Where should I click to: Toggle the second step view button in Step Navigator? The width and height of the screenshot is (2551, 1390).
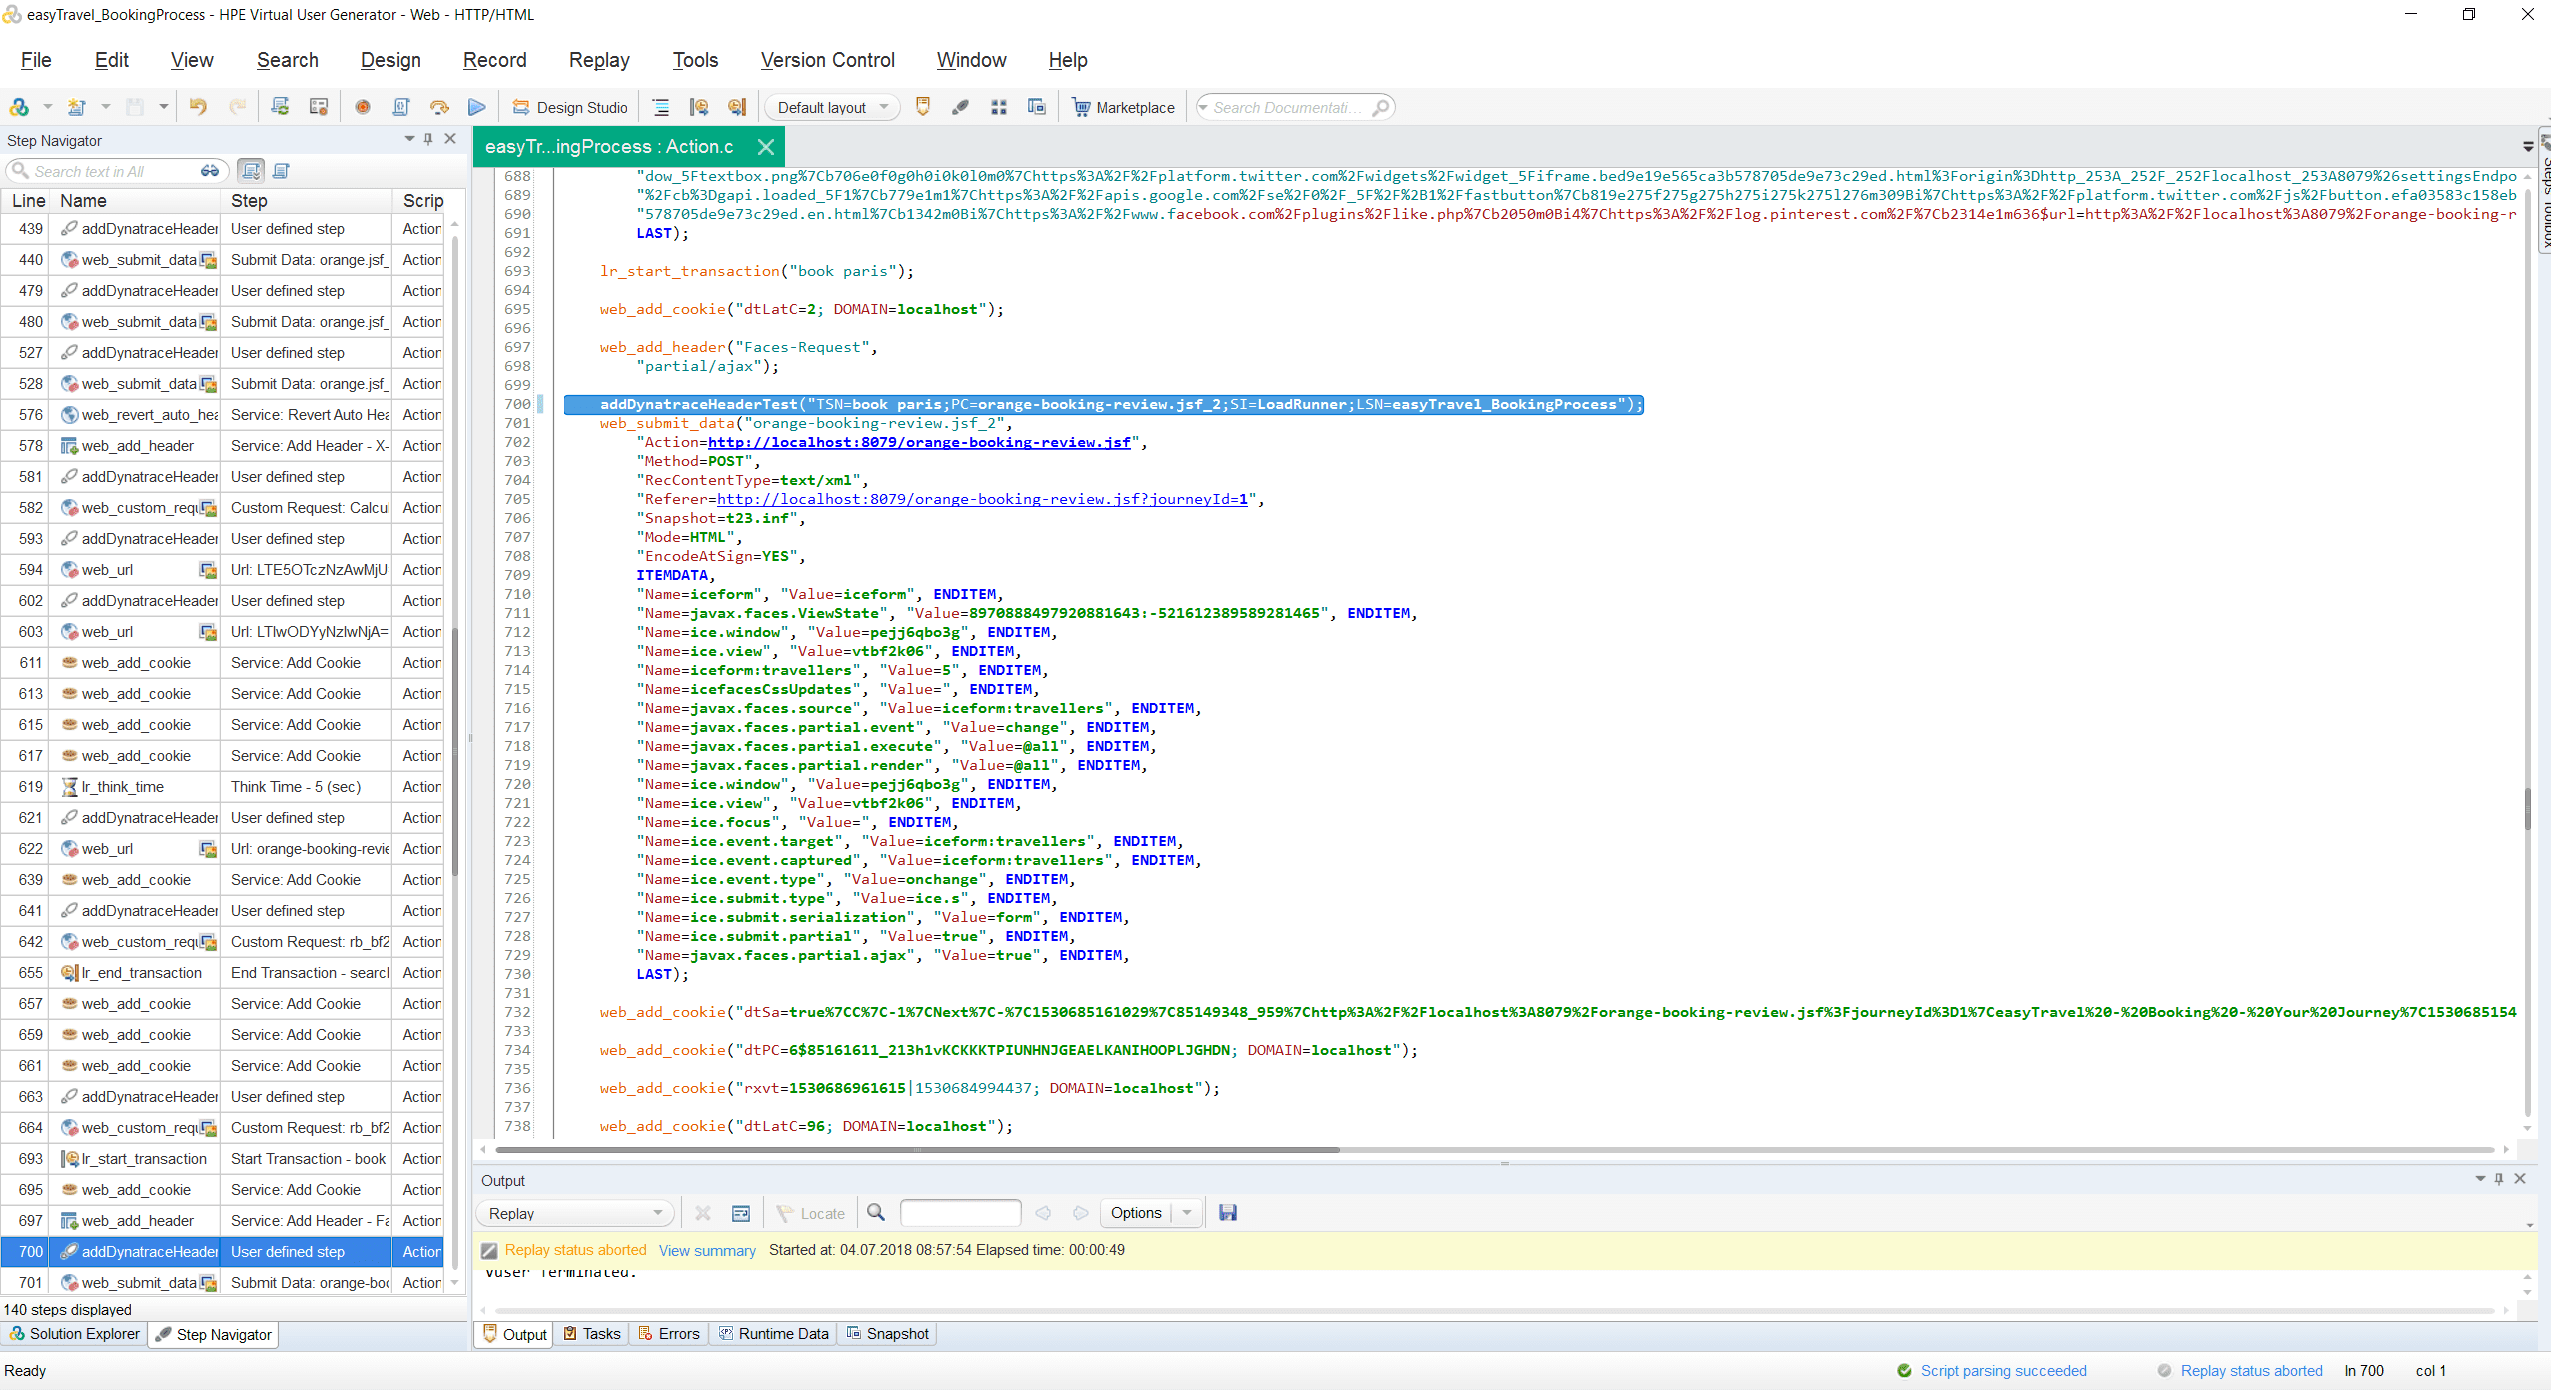(x=281, y=171)
